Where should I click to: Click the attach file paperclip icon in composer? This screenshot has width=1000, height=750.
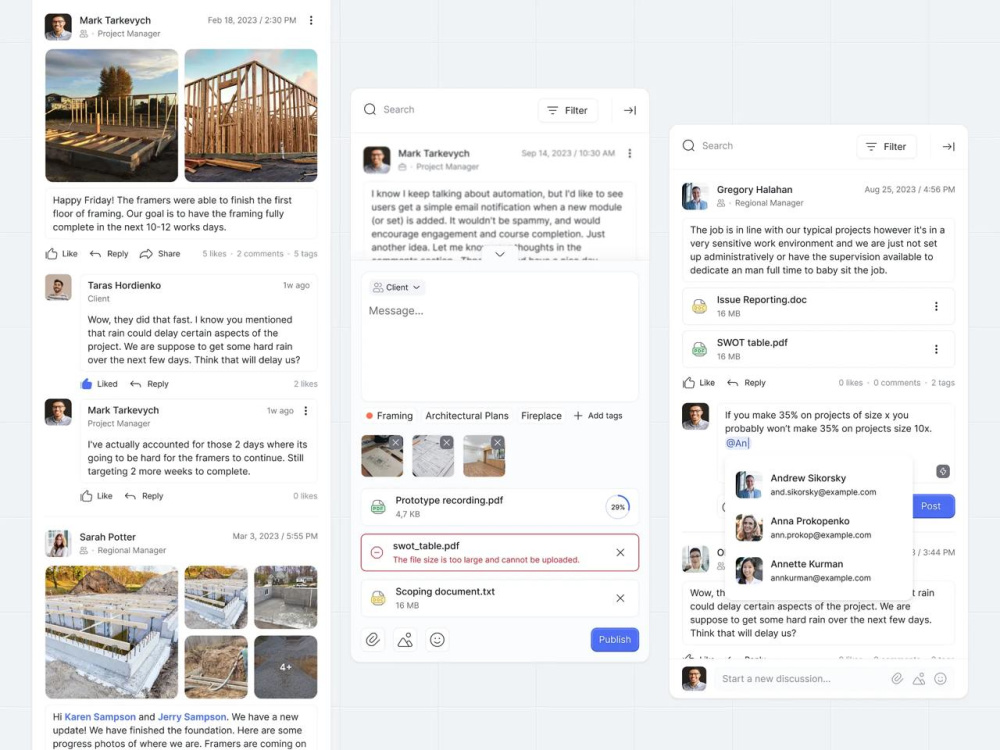[x=373, y=640]
